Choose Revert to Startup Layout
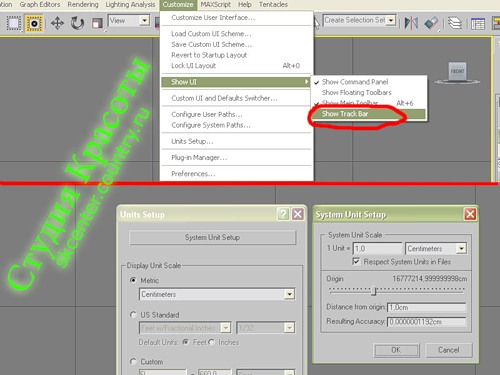The image size is (500, 375). [237, 55]
